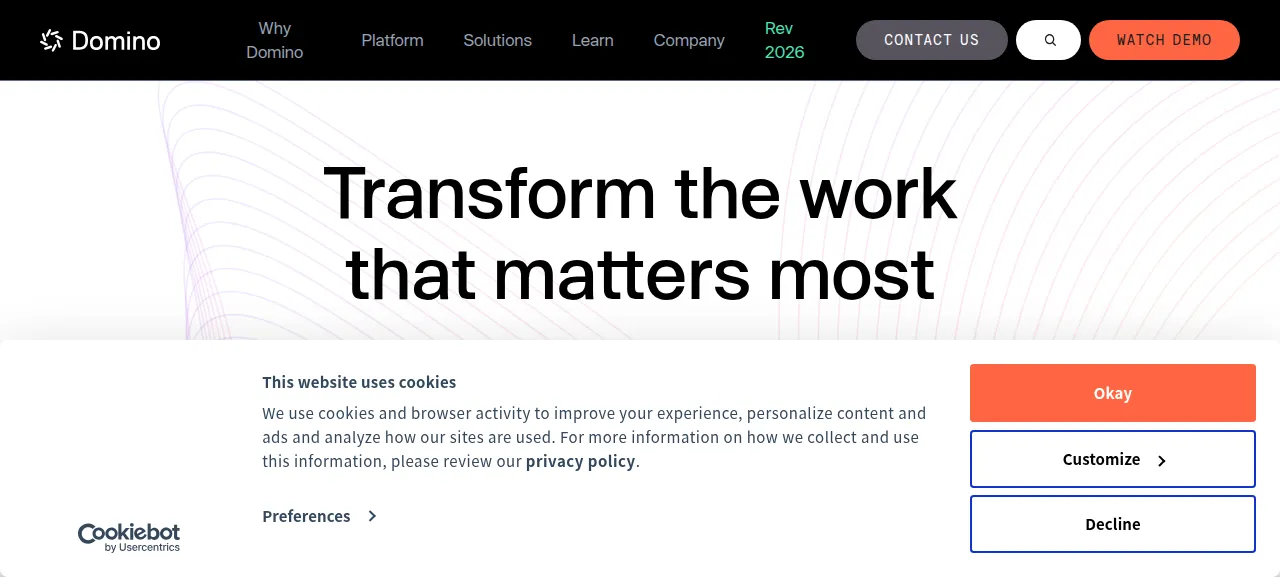Click the arrow beside Customize
The width and height of the screenshot is (1280, 577).
pyautogui.click(x=1161, y=461)
